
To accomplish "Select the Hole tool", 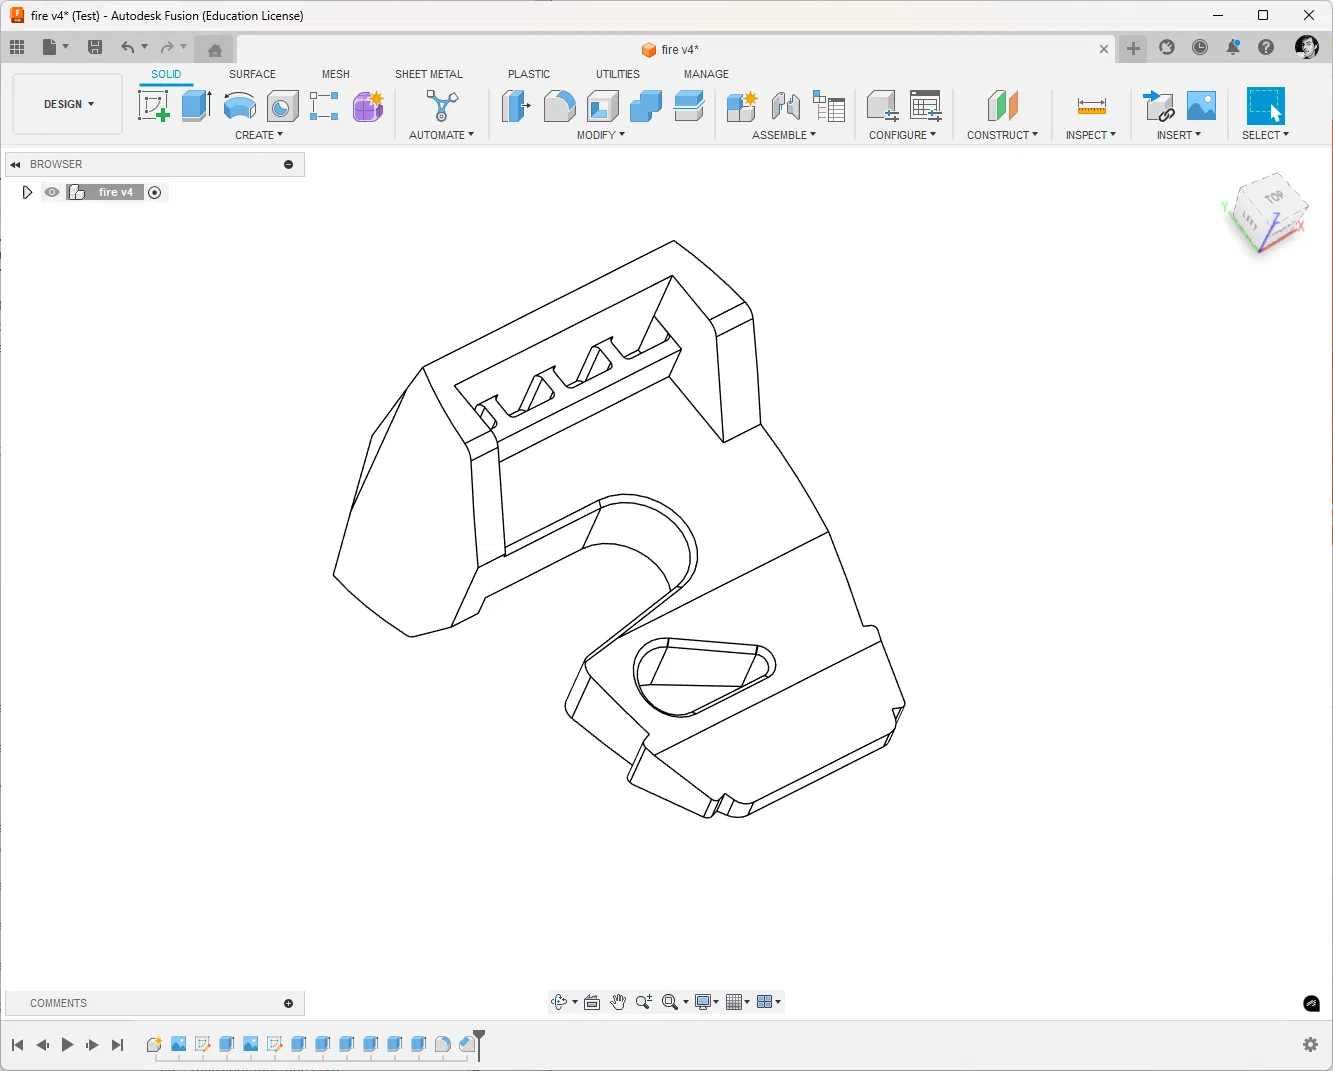I will tap(282, 105).
